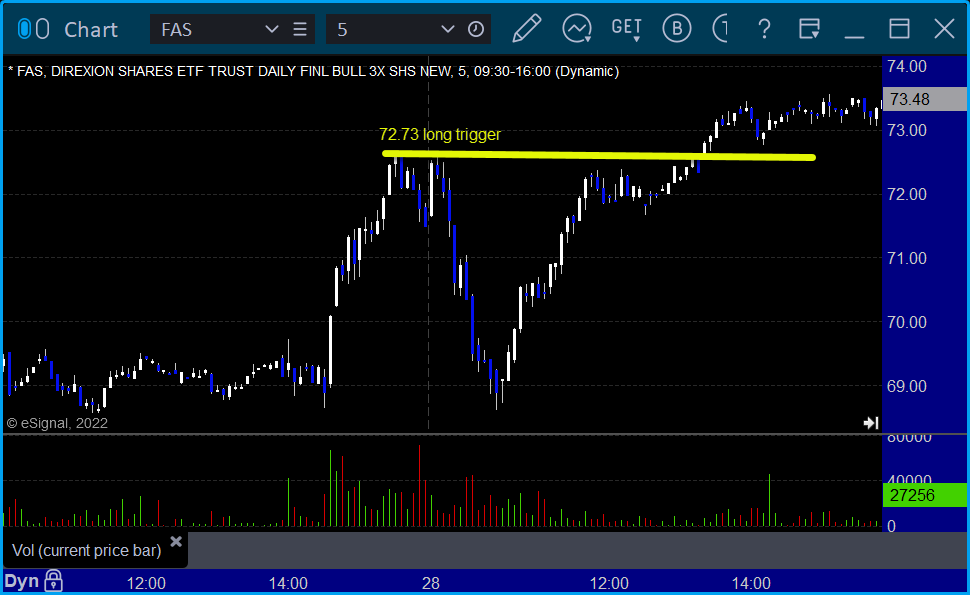Maximize the chart window

pyautogui.click(x=899, y=29)
